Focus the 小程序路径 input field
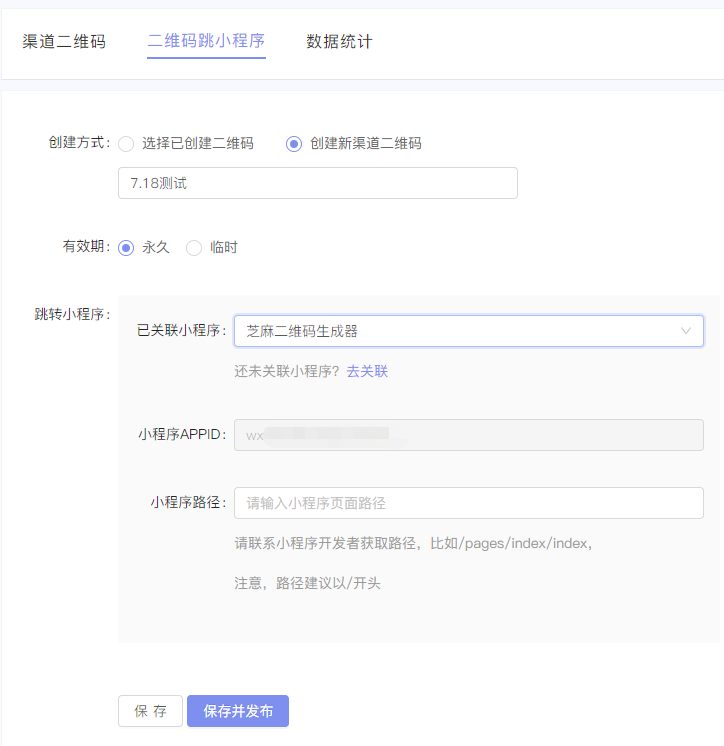 [469, 503]
